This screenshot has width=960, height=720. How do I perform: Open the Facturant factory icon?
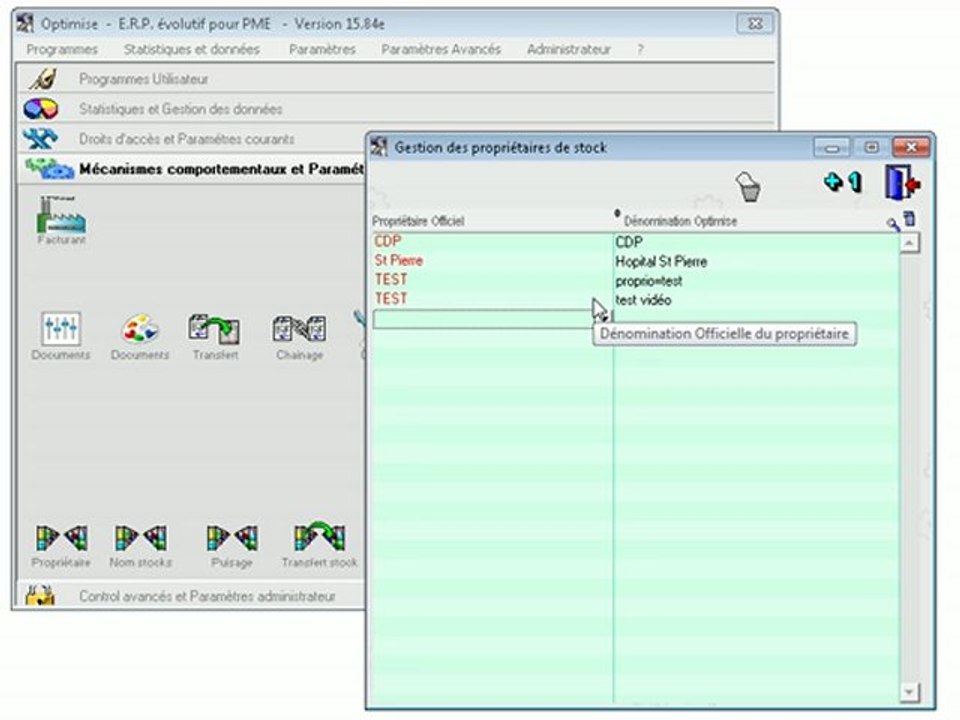(61, 220)
